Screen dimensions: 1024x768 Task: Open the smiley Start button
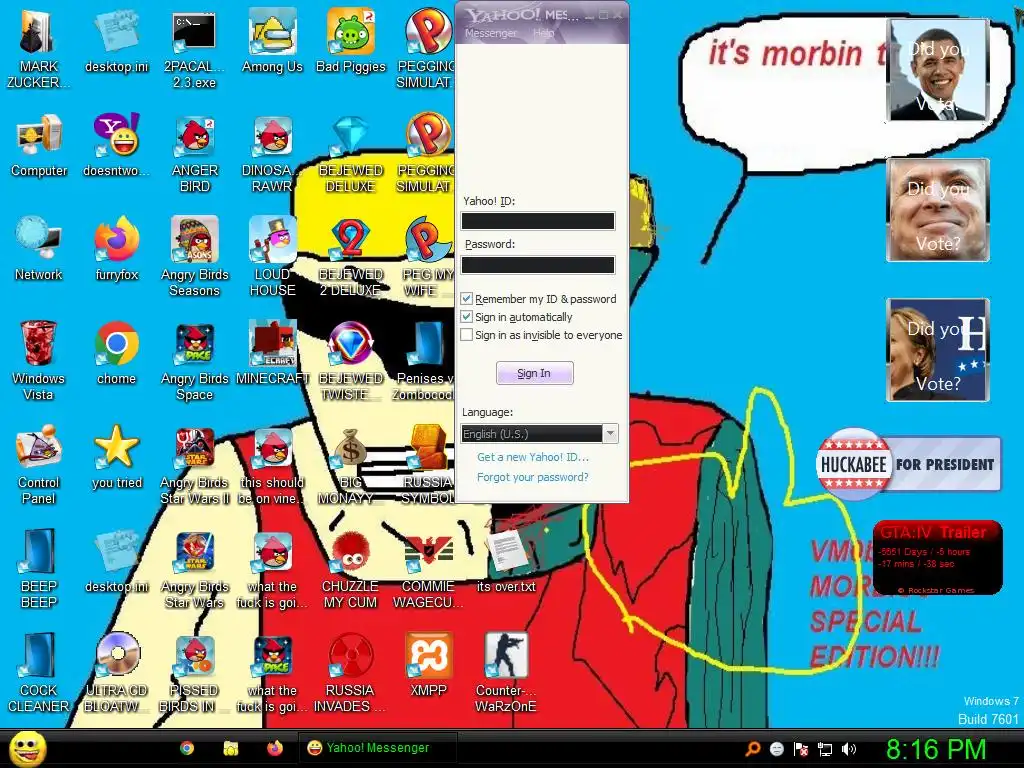27,749
